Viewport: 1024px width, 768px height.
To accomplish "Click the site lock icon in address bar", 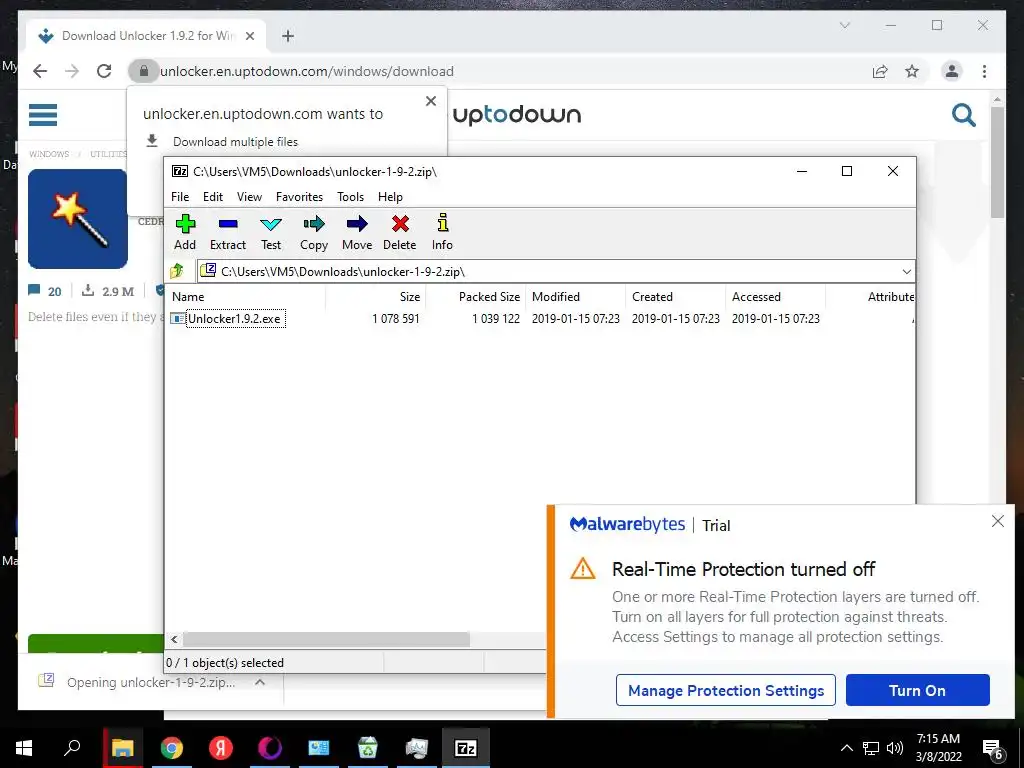I will (x=144, y=71).
